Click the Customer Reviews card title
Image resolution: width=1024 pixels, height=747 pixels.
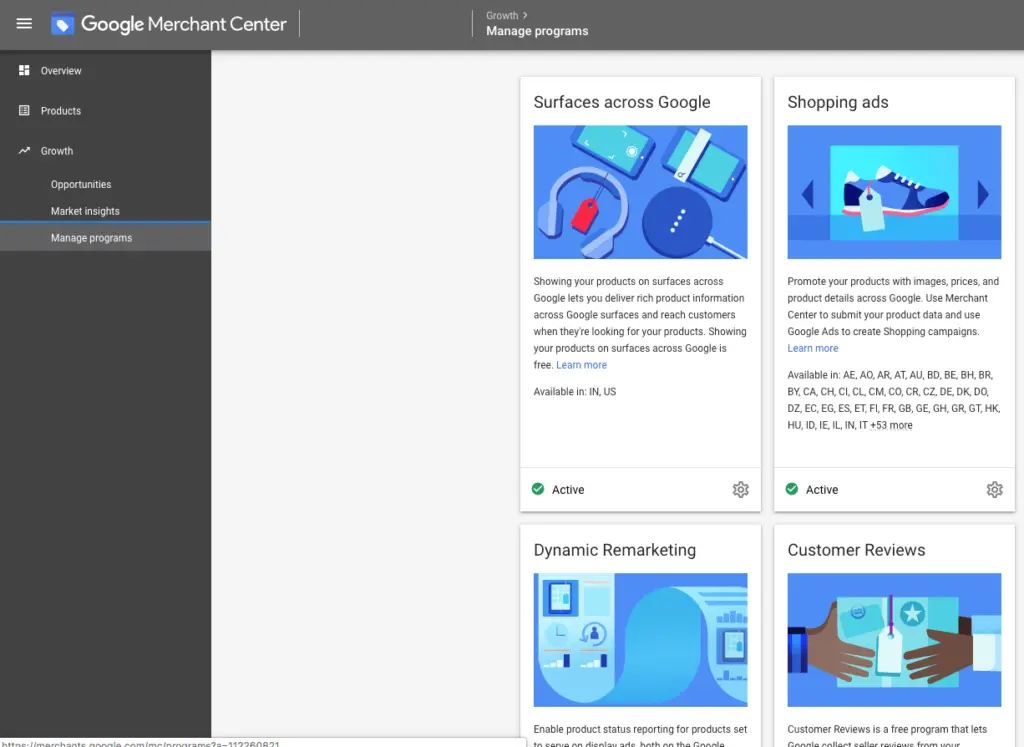pyautogui.click(x=856, y=550)
